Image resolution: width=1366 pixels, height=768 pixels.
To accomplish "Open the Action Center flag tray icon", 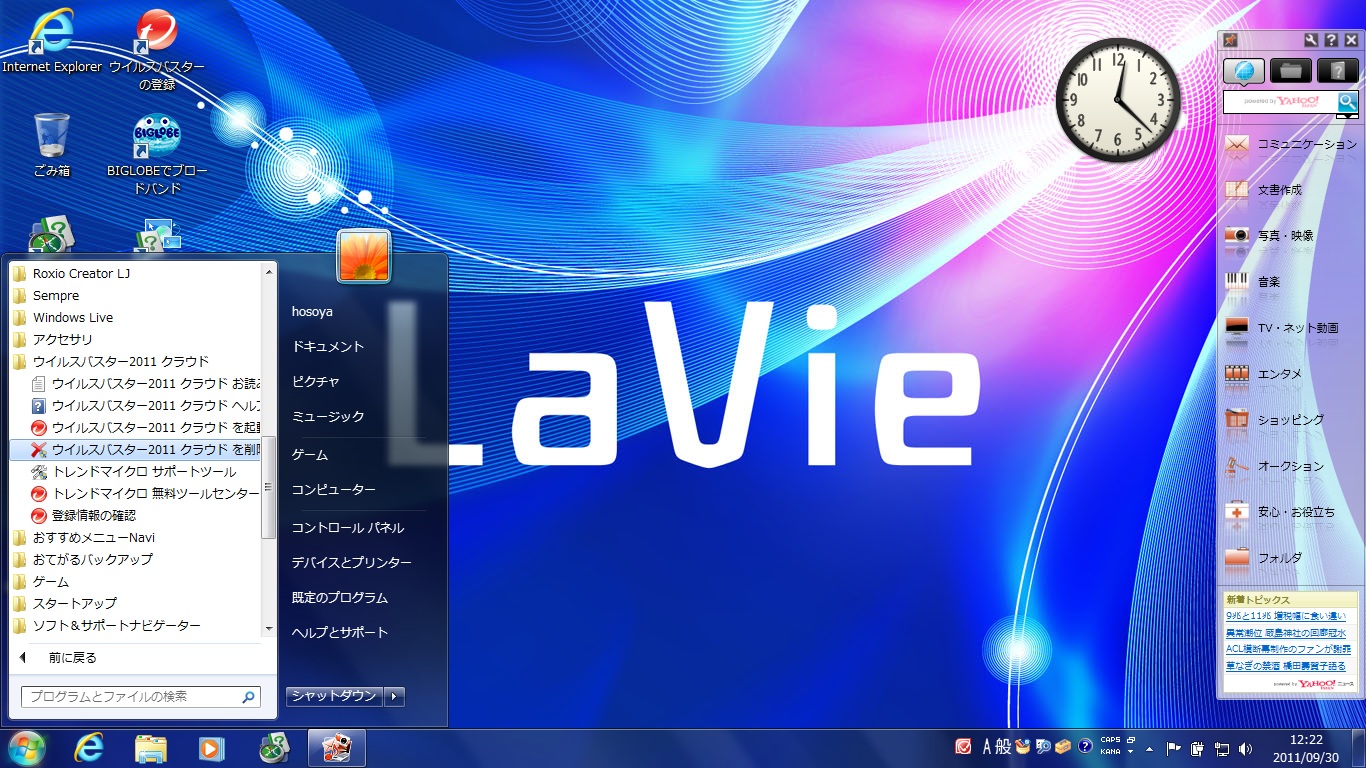I will (1174, 748).
